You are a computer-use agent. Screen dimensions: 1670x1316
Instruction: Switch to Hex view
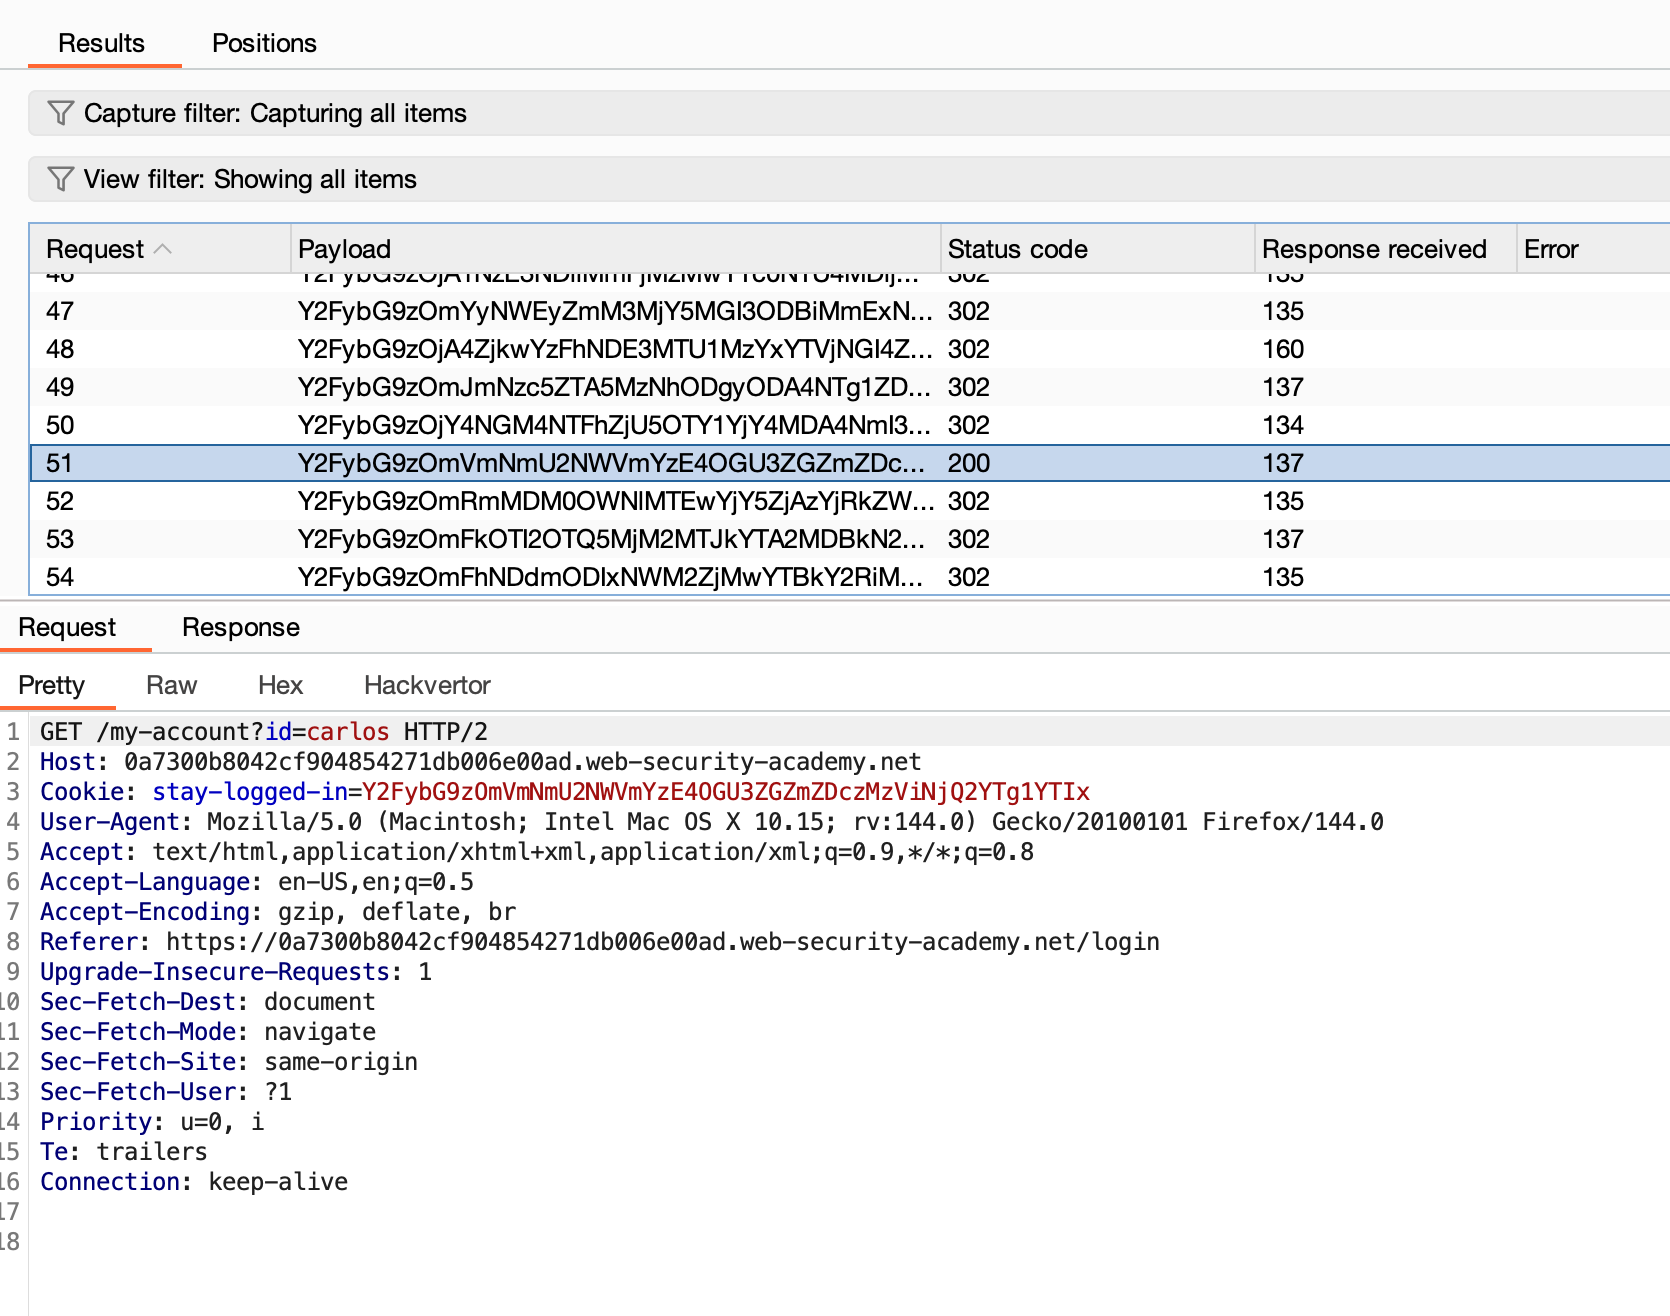point(280,685)
